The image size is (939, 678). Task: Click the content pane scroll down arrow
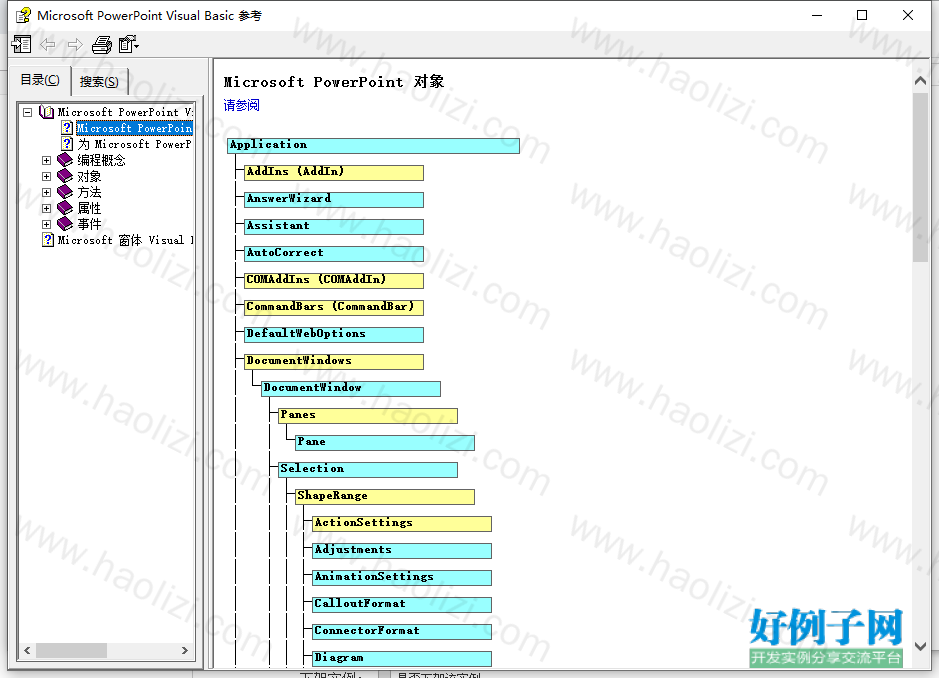pos(920,646)
